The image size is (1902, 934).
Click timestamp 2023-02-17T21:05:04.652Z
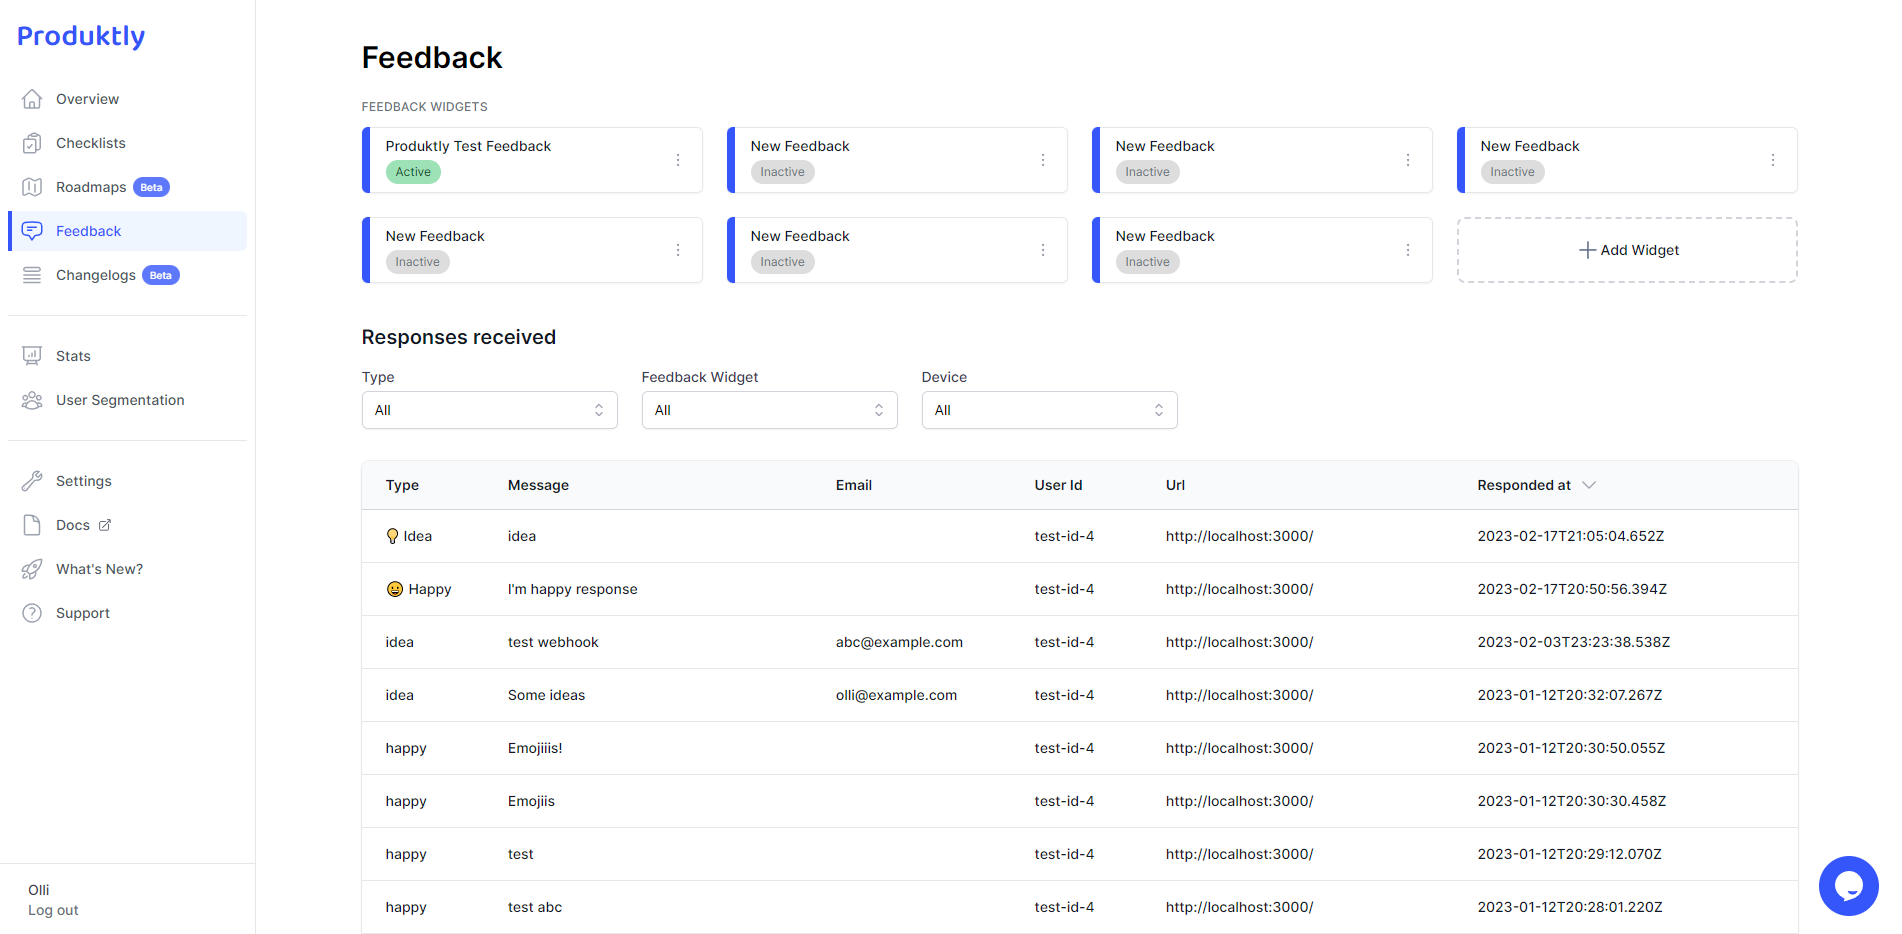1571,536
